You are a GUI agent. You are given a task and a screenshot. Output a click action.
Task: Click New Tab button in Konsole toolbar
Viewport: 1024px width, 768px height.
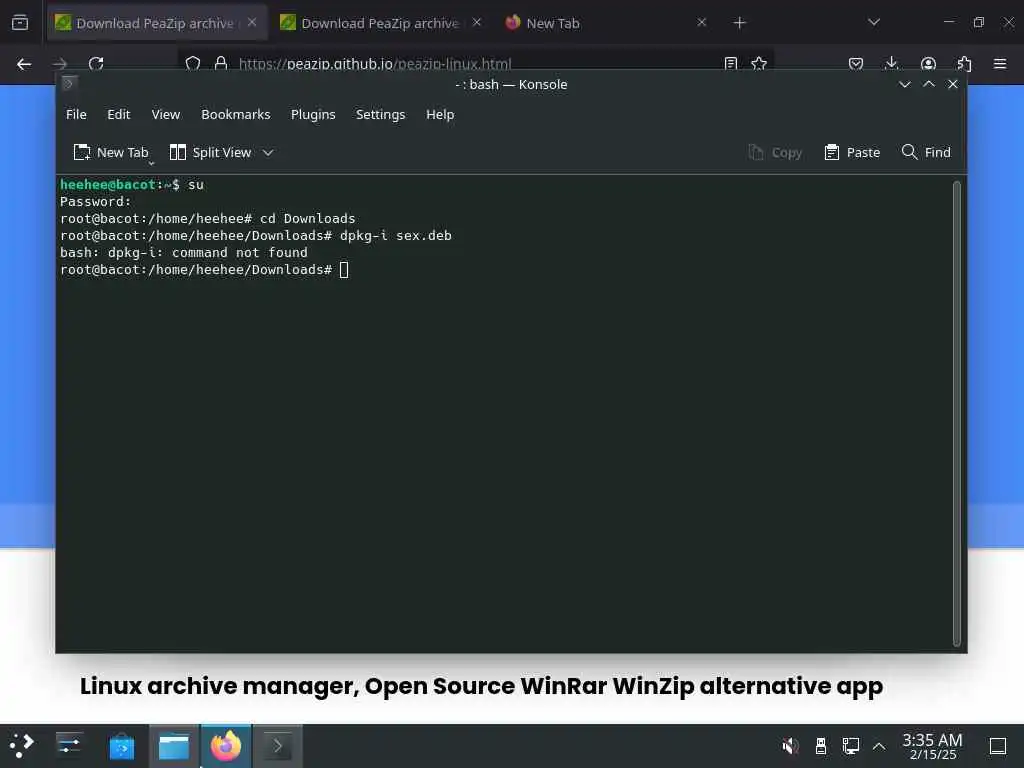(111, 152)
